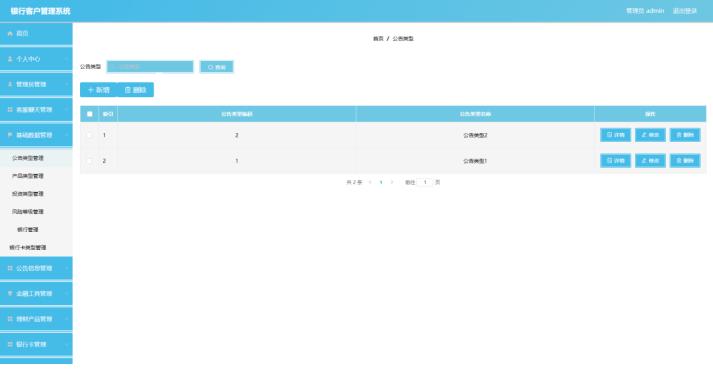
Task: Click the person icon beside 个人中心
Action: pyautogui.click(x=10, y=59)
